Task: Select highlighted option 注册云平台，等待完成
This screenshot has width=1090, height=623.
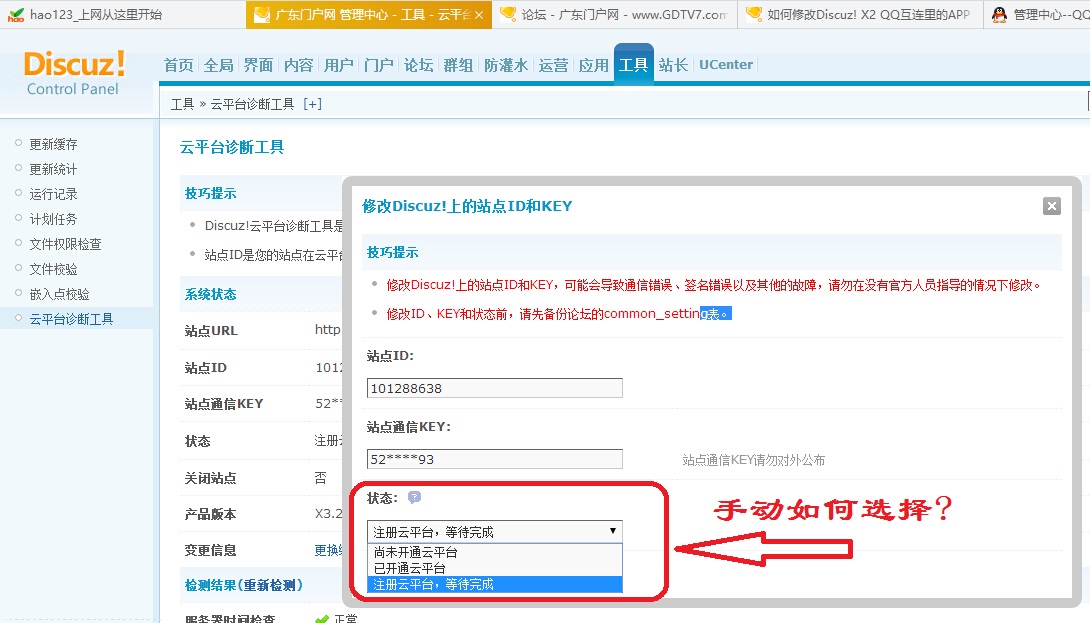Action: (494, 584)
